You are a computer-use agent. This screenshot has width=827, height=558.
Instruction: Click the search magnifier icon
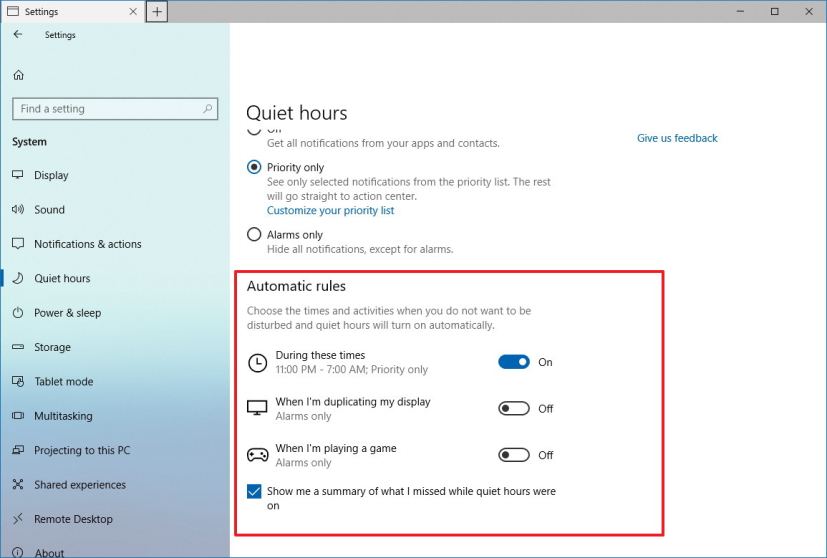point(207,109)
